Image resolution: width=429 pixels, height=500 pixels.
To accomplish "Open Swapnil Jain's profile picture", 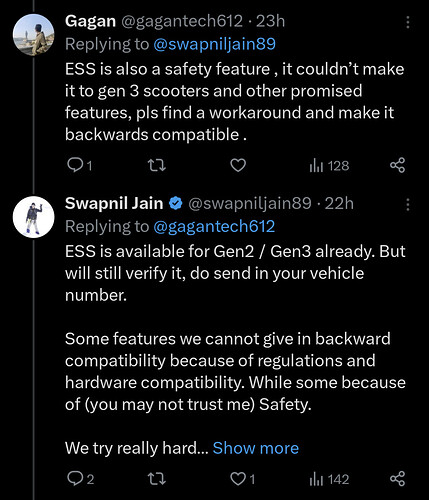I will coord(33,217).
